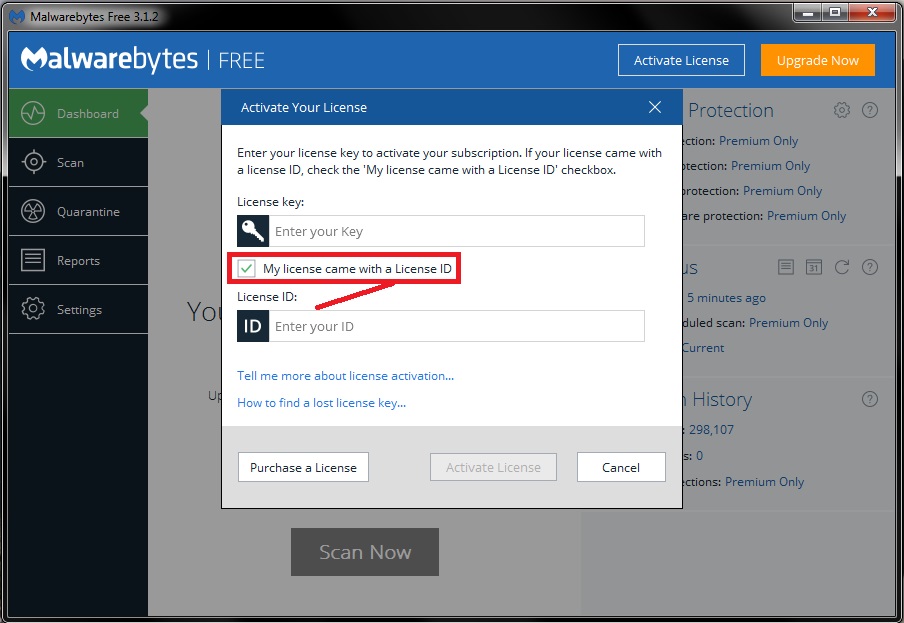Screen dimensions: 904x623
Task: Open the Reports tab
Action: (78, 260)
